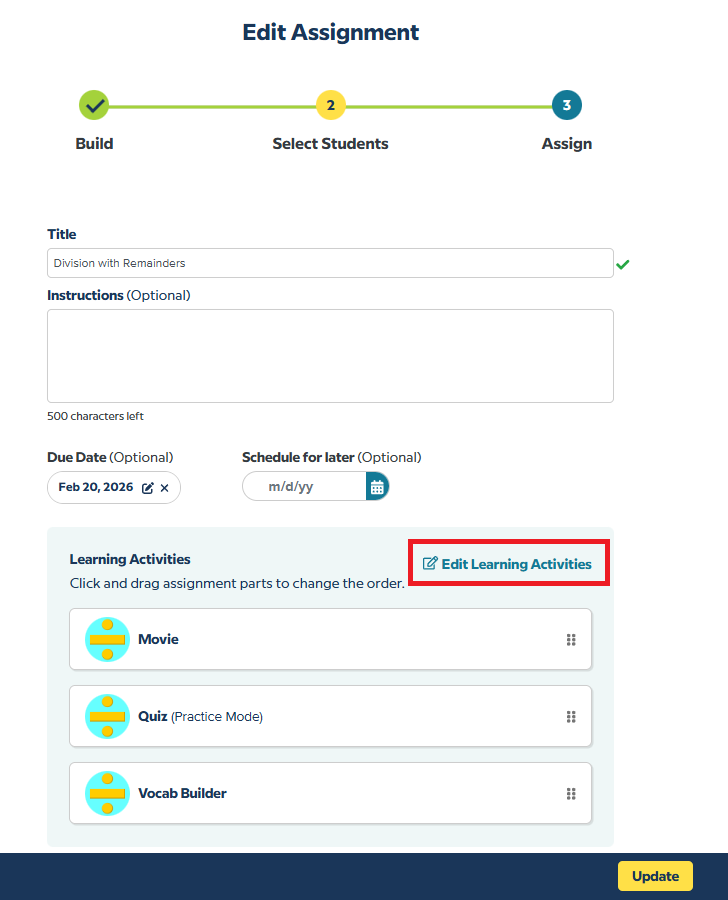728x900 pixels.
Task: Click the Build step checkmark circle
Action: tap(94, 104)
